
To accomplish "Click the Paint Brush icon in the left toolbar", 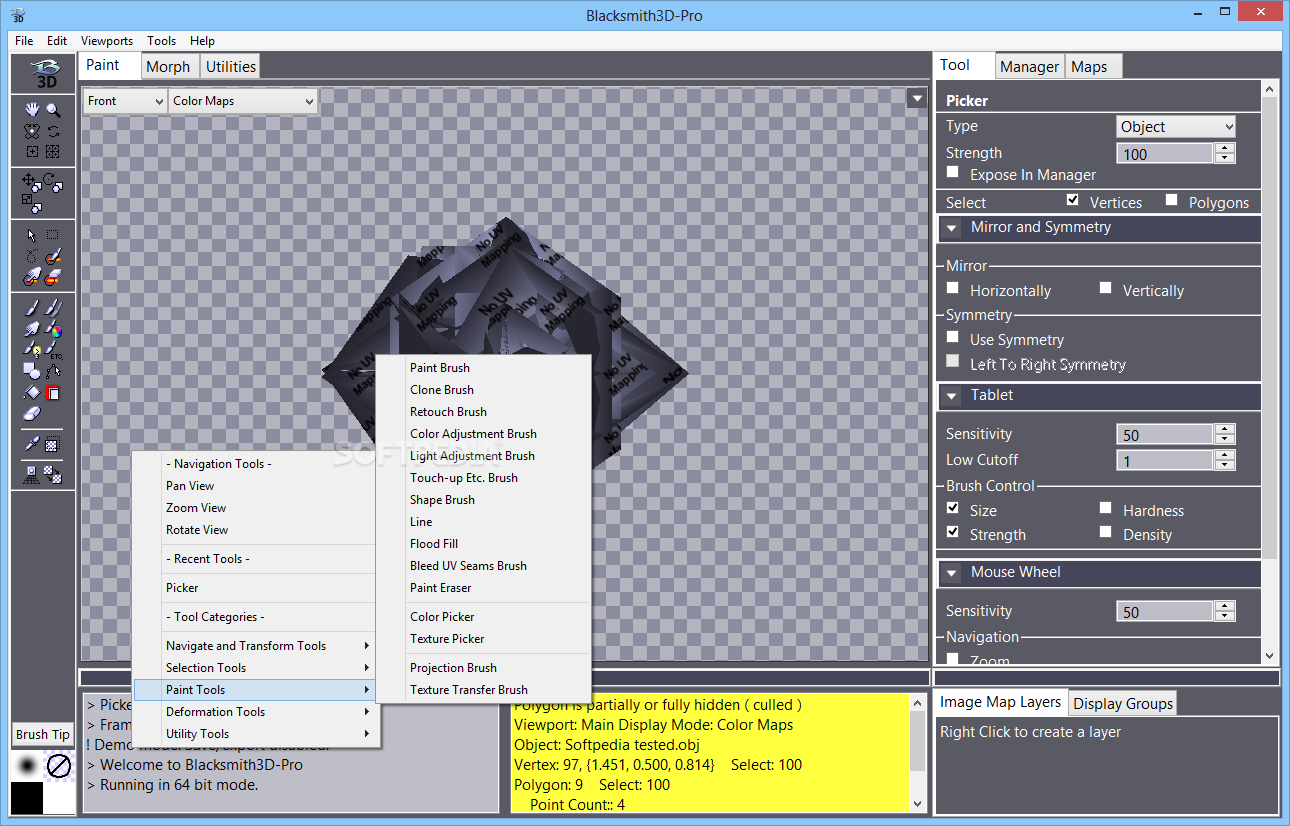I will pyautogui.click(x=32, y=308).
